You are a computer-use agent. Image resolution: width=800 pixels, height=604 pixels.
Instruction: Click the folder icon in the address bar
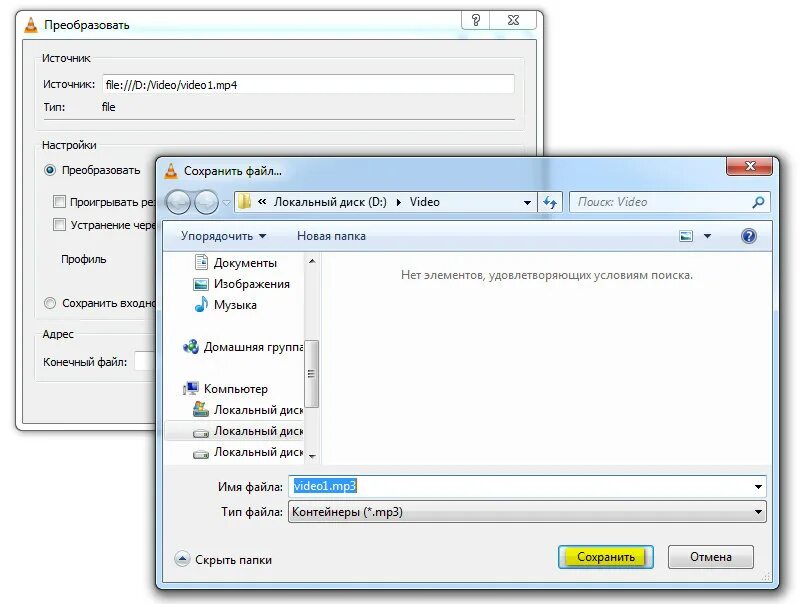coord(245,202)
